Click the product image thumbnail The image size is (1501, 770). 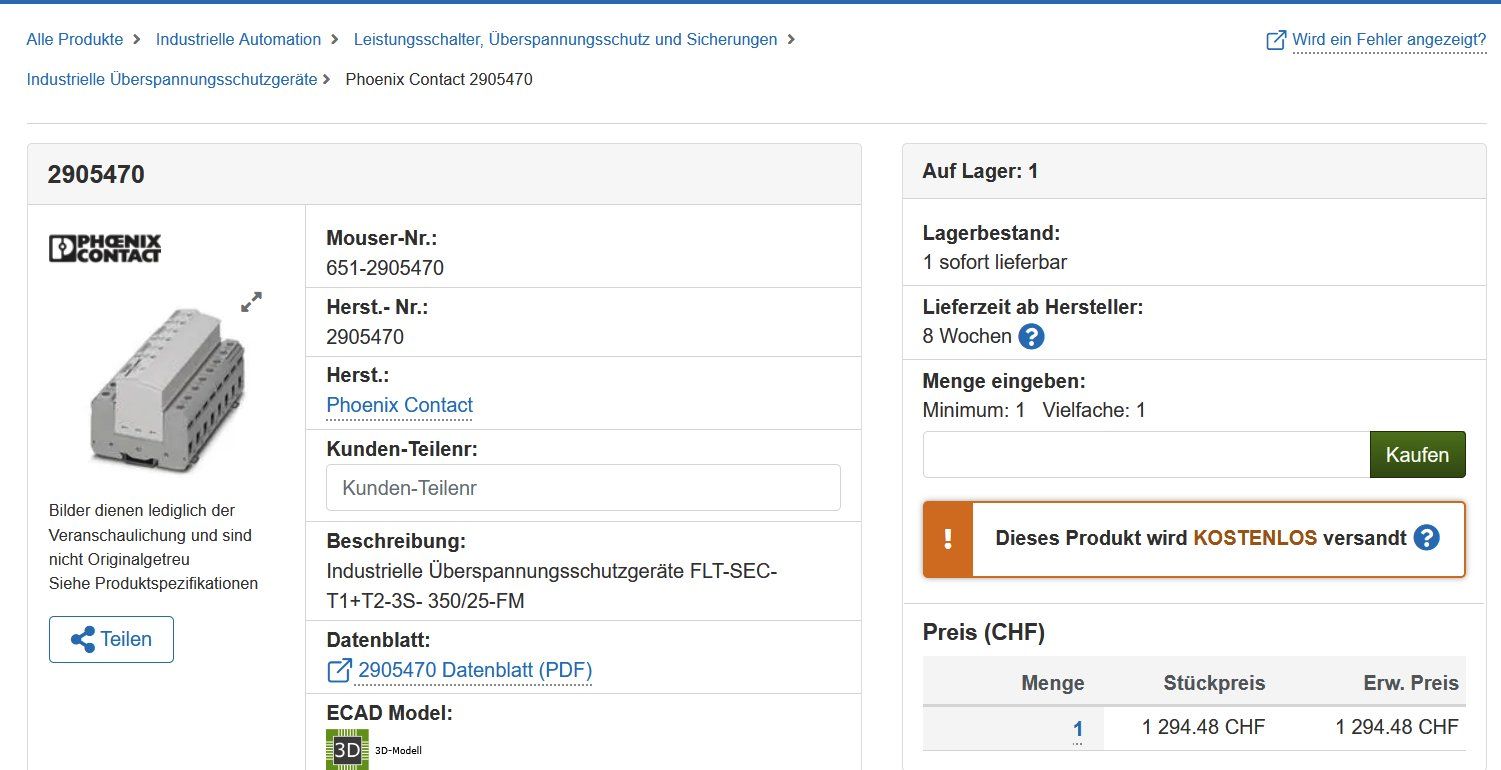(167, 386)
